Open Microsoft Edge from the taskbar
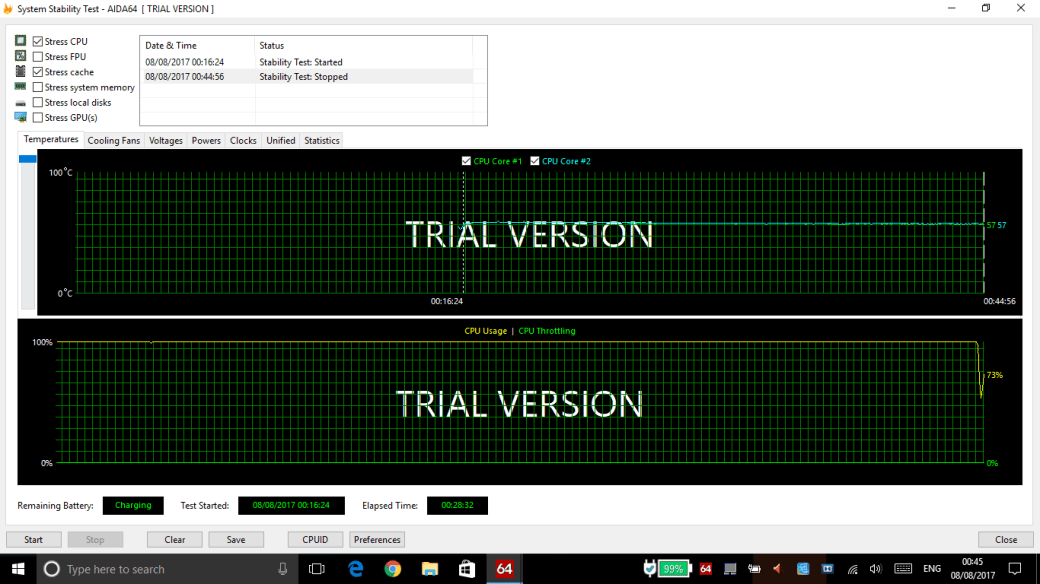Viewport: 1040px width, 584px height. coord(355,568)
